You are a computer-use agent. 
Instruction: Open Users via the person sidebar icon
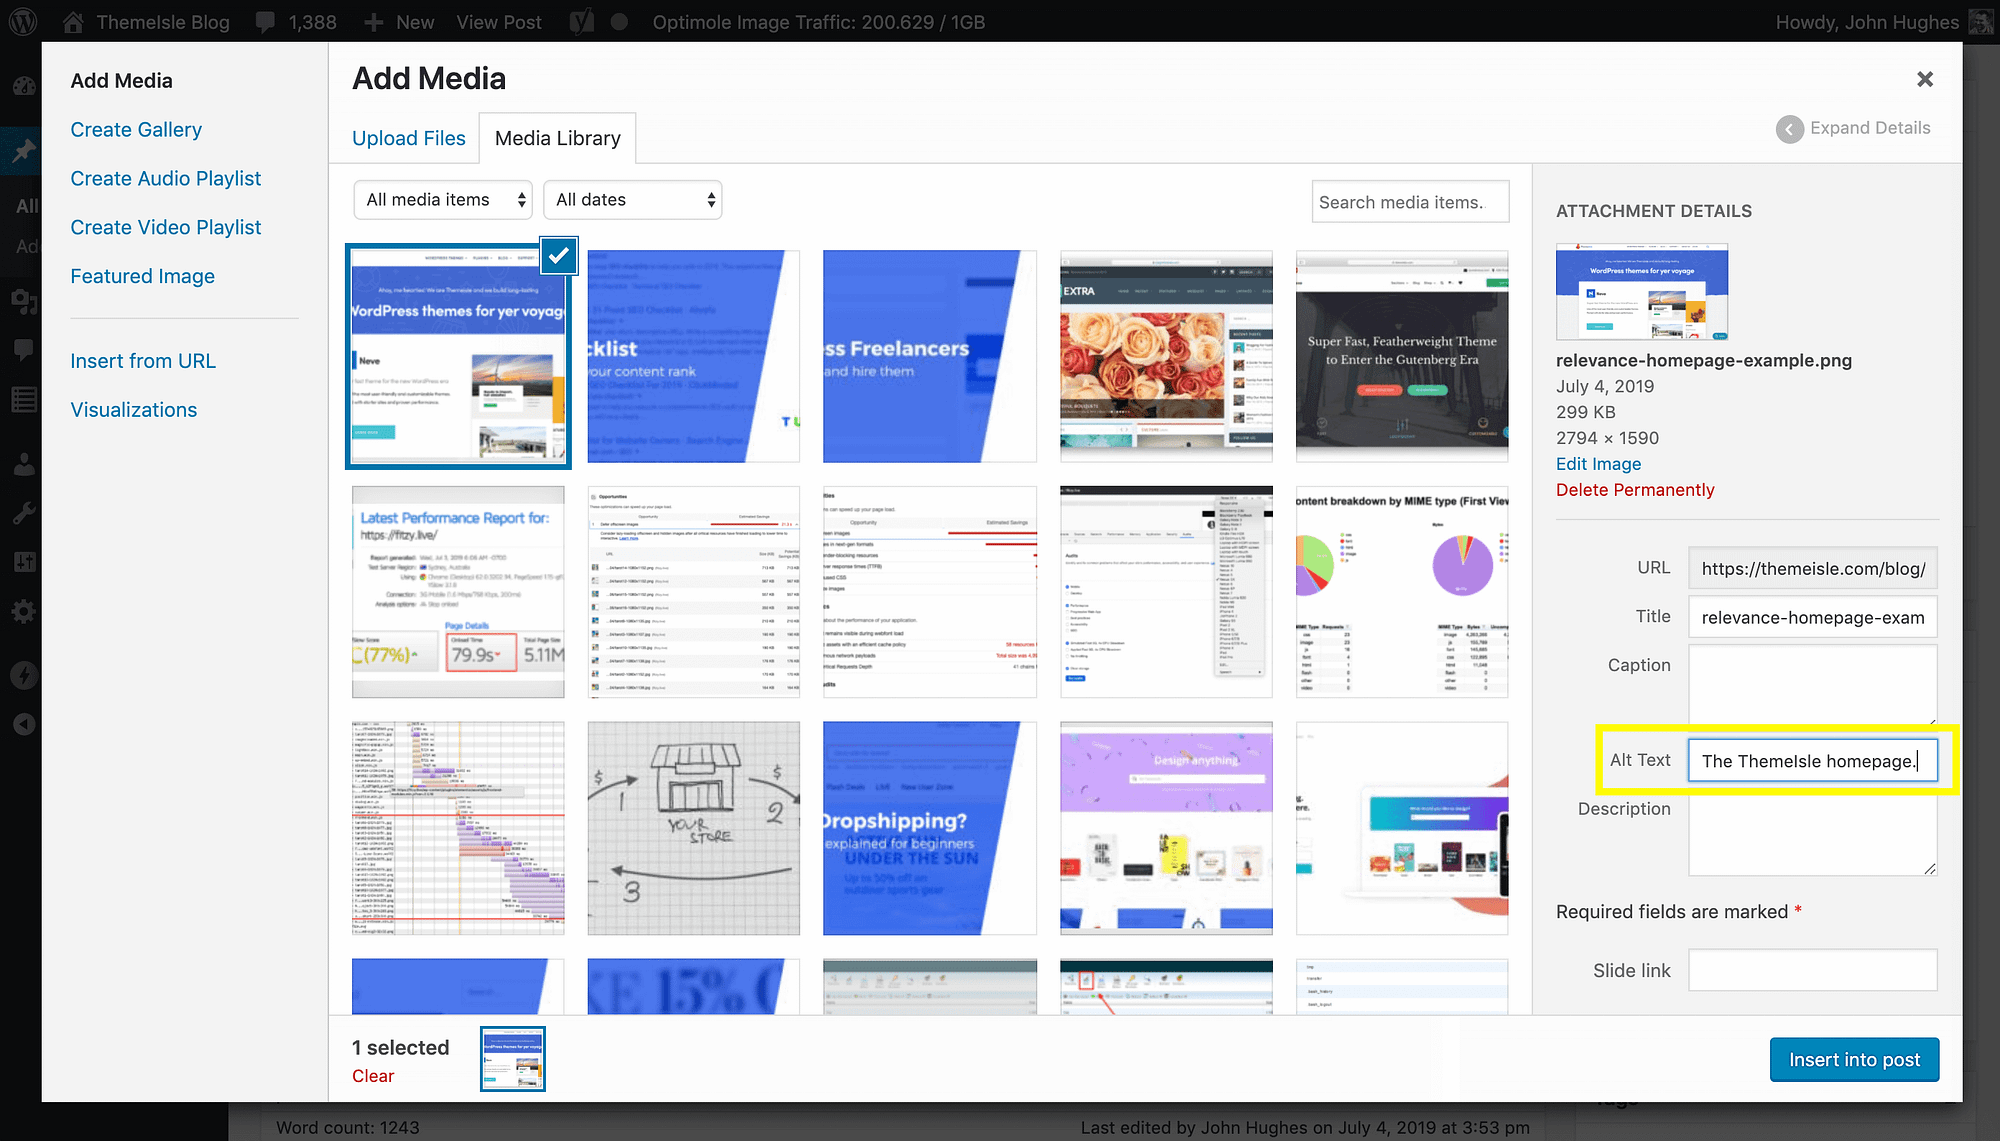22,463
